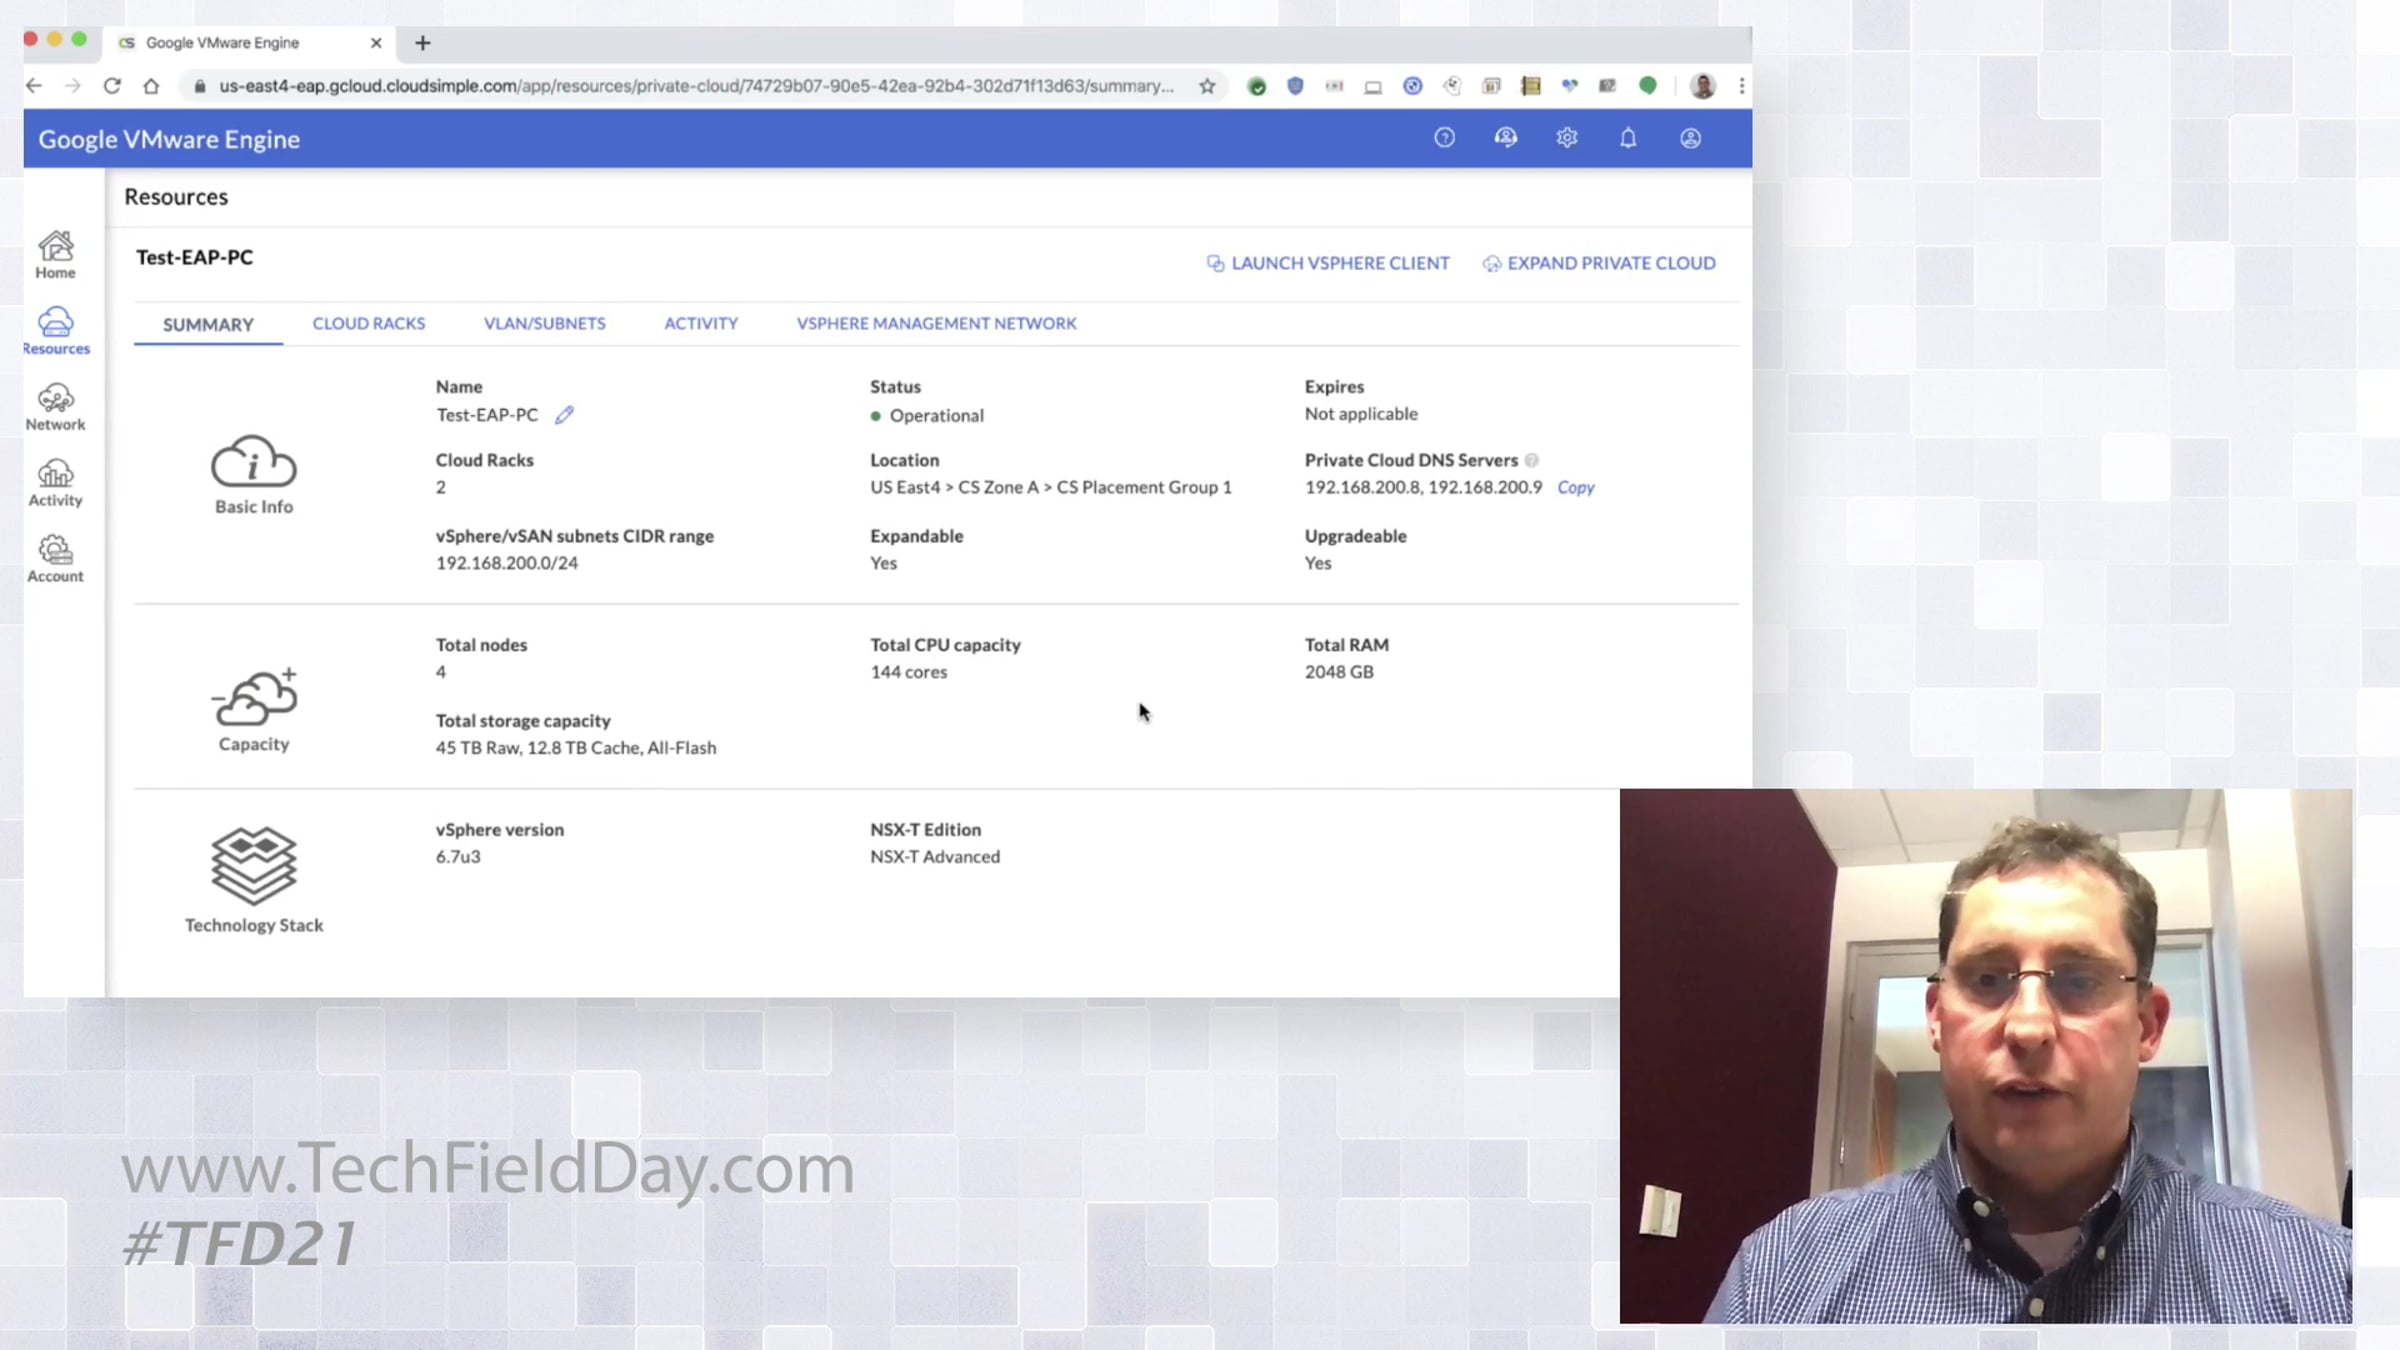Viewport: 2400px width, 1350px height.
Task: Select the Resources sidebar icon
Action: click(56, 331)
